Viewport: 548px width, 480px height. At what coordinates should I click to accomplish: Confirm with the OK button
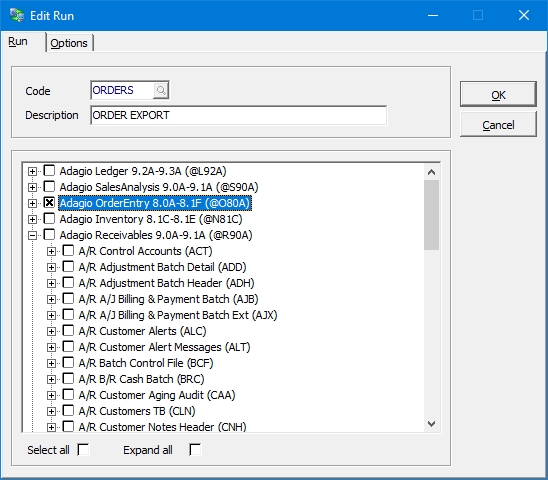(498, 94)
